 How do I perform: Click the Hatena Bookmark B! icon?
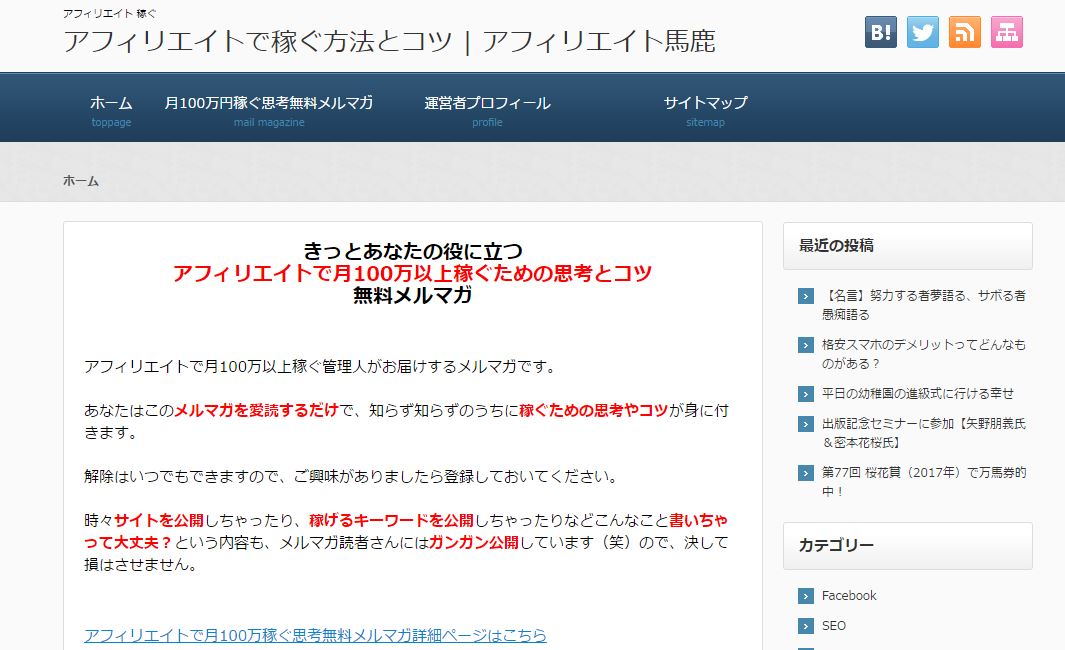point(881,32)
